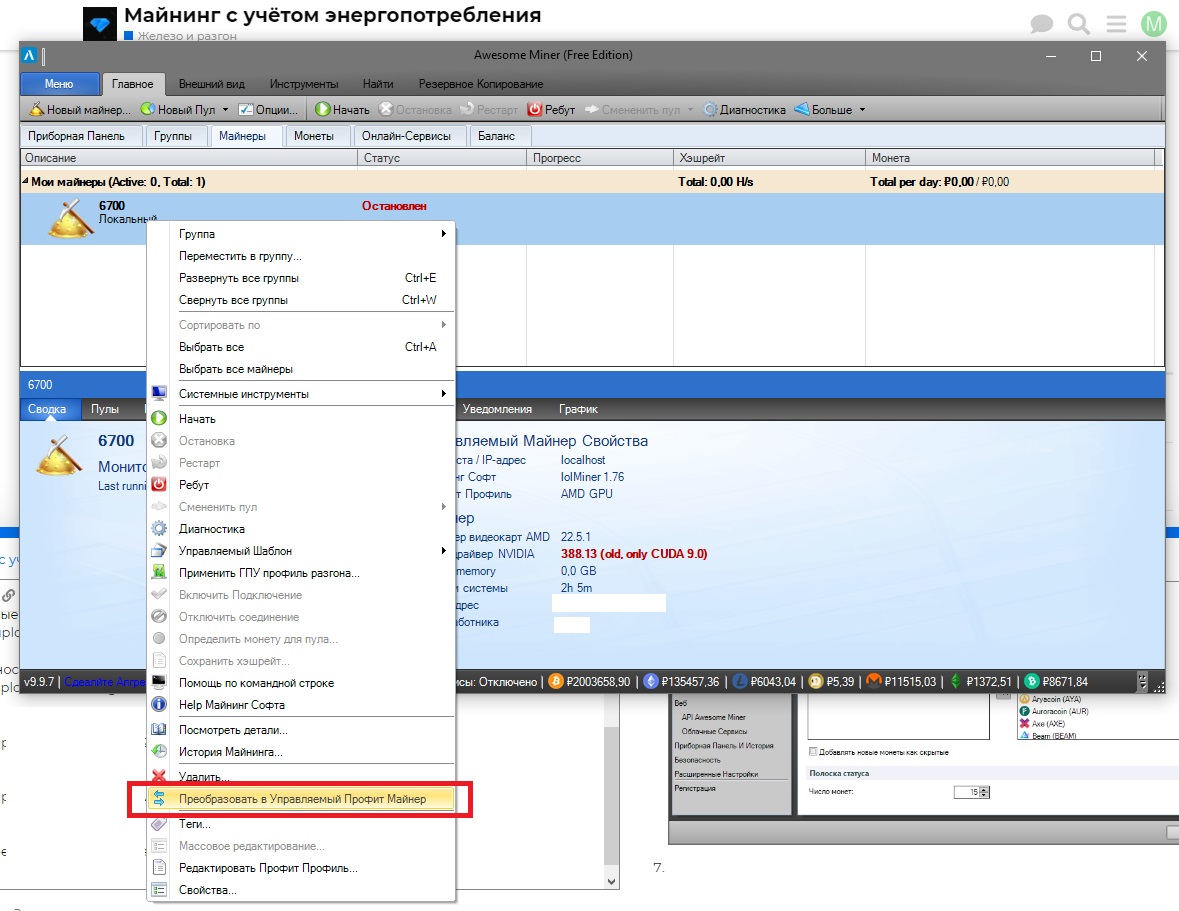
Task: Open the Новый Пул dropdown arrow
Action: click(x=225, y=110)
